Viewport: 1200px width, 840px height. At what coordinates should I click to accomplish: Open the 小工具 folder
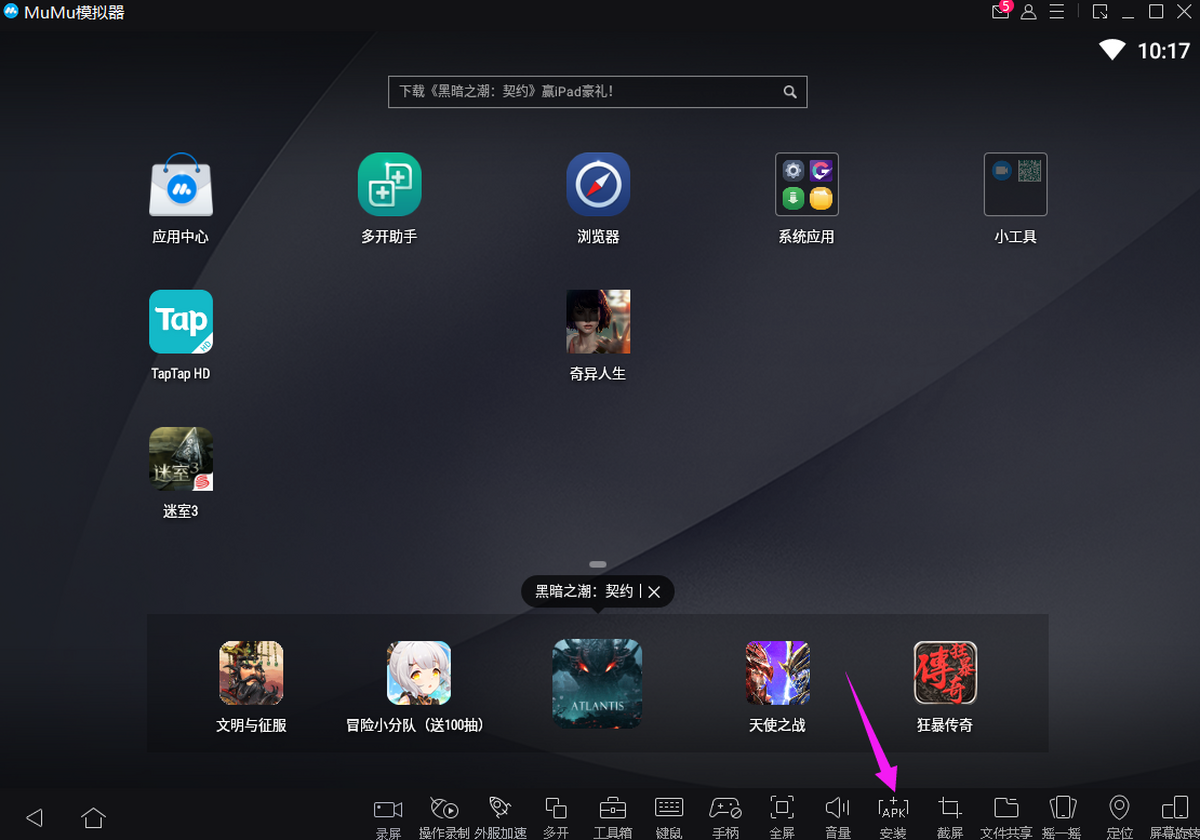click(1015, 185)
